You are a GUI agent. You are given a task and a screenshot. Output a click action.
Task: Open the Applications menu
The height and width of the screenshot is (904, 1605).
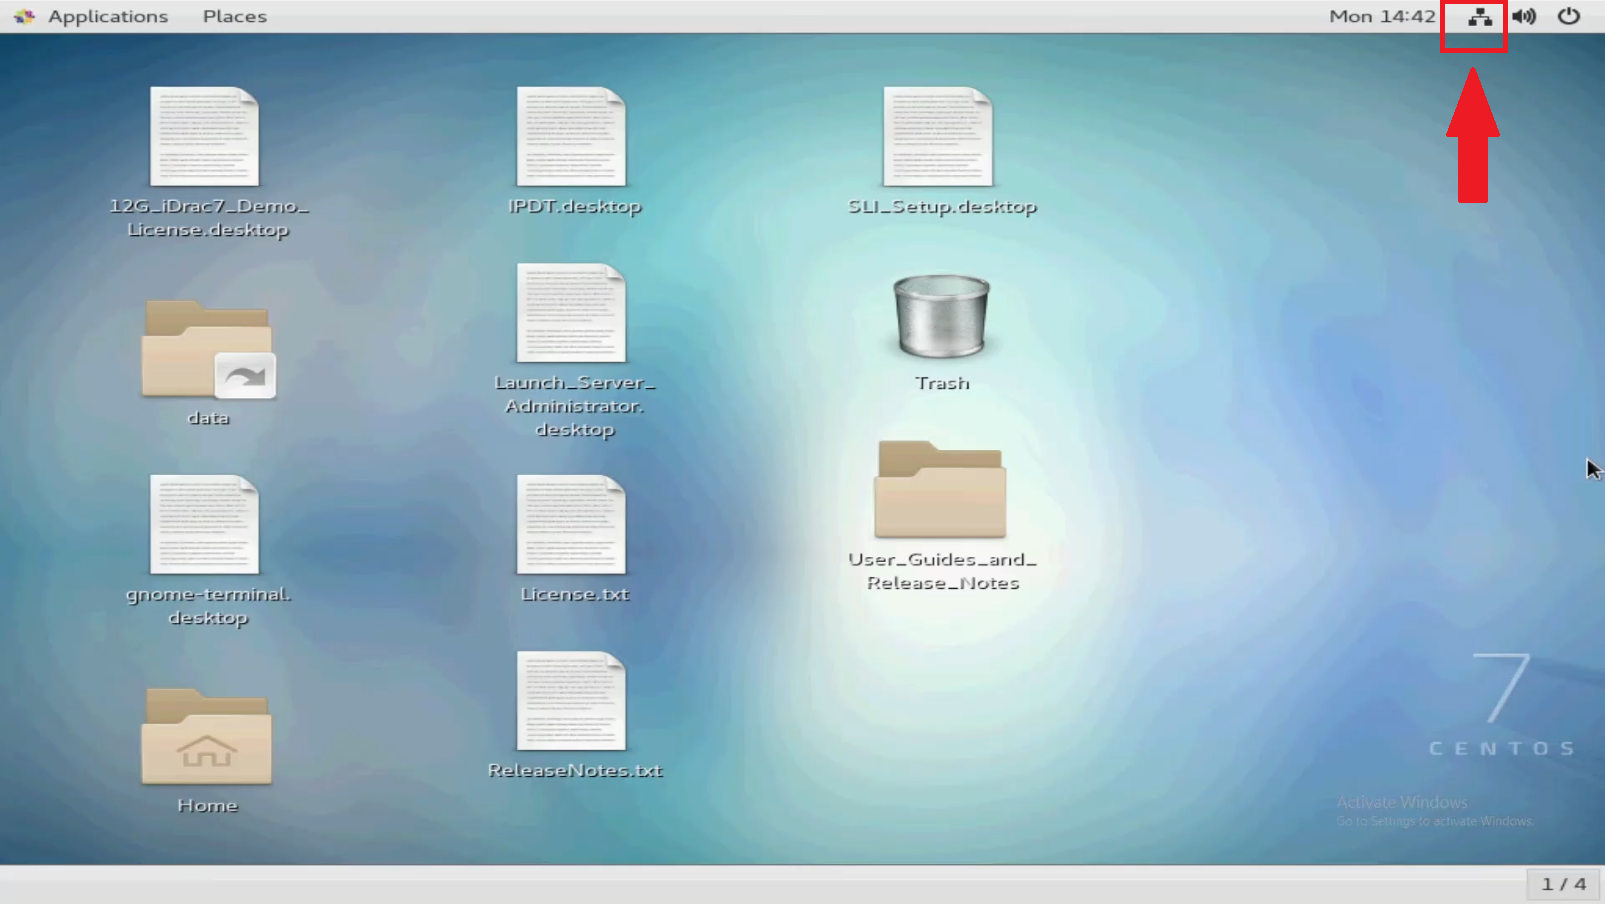click(x=107, y=16)
